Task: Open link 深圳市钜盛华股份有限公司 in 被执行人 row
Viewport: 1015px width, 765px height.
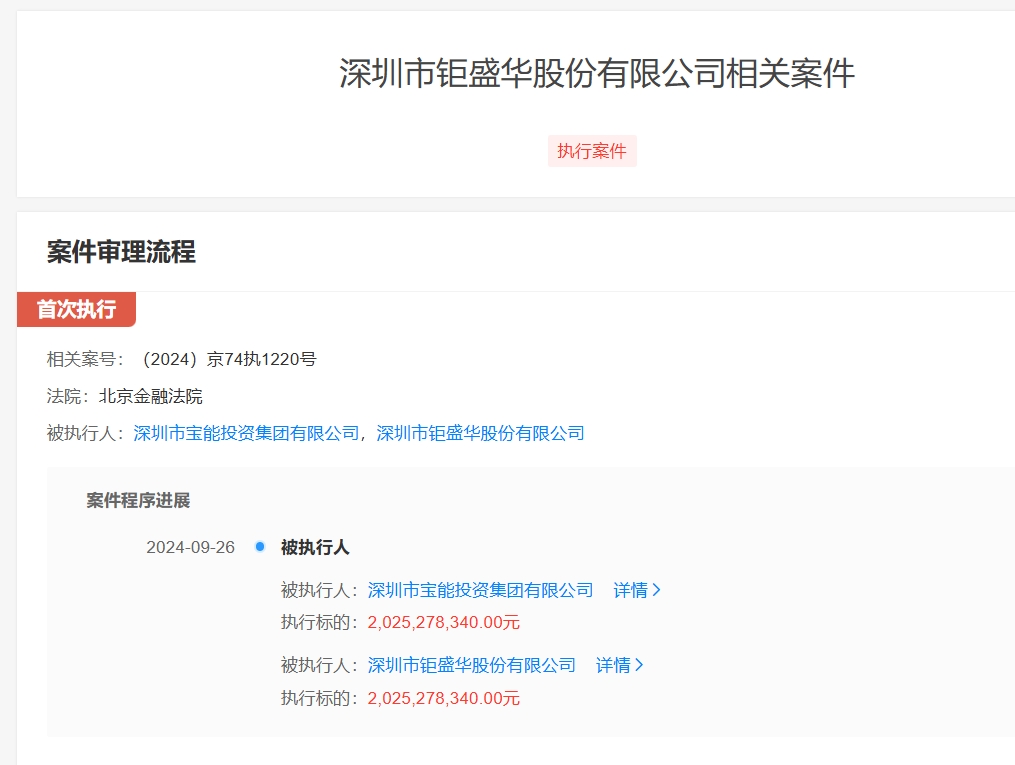Action: (479, 433)
